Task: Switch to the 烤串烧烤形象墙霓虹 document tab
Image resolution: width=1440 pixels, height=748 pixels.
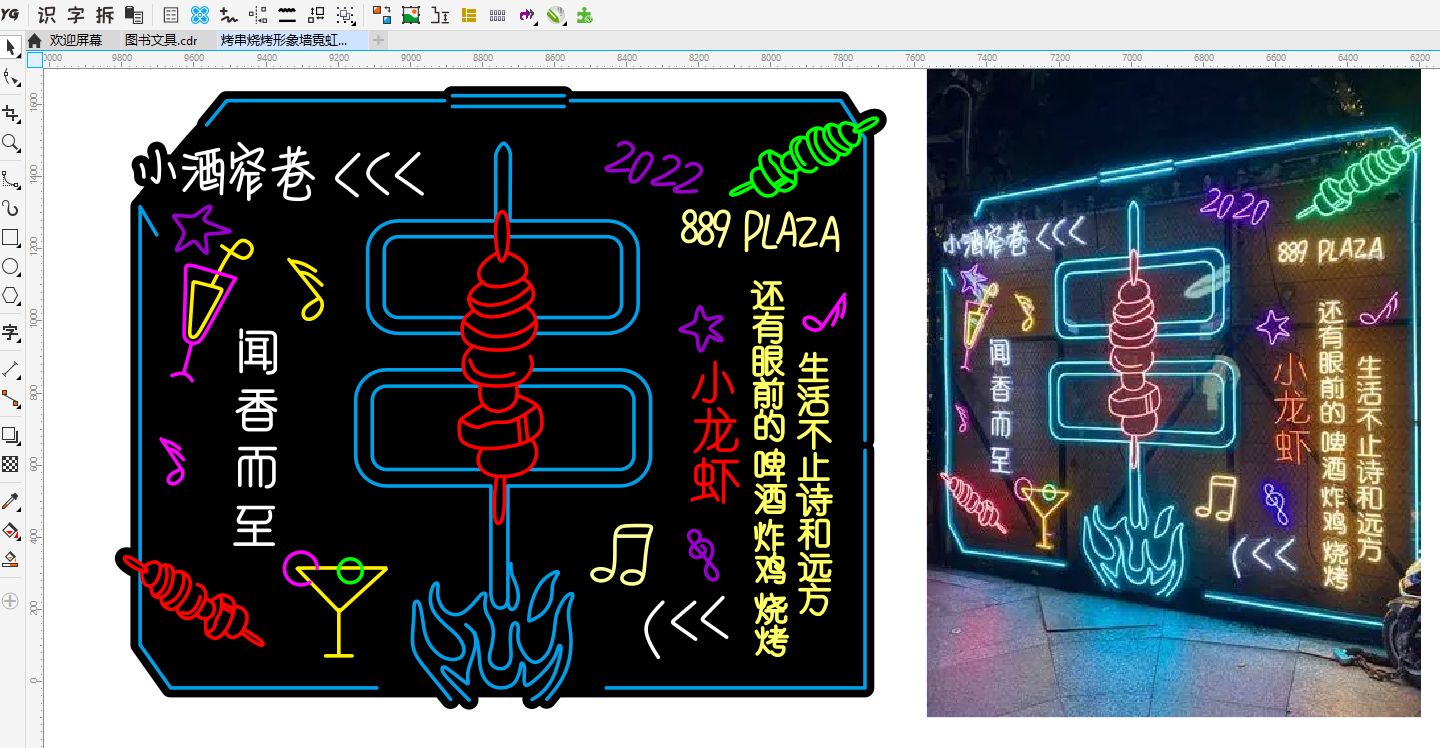Action: point(283,40)
